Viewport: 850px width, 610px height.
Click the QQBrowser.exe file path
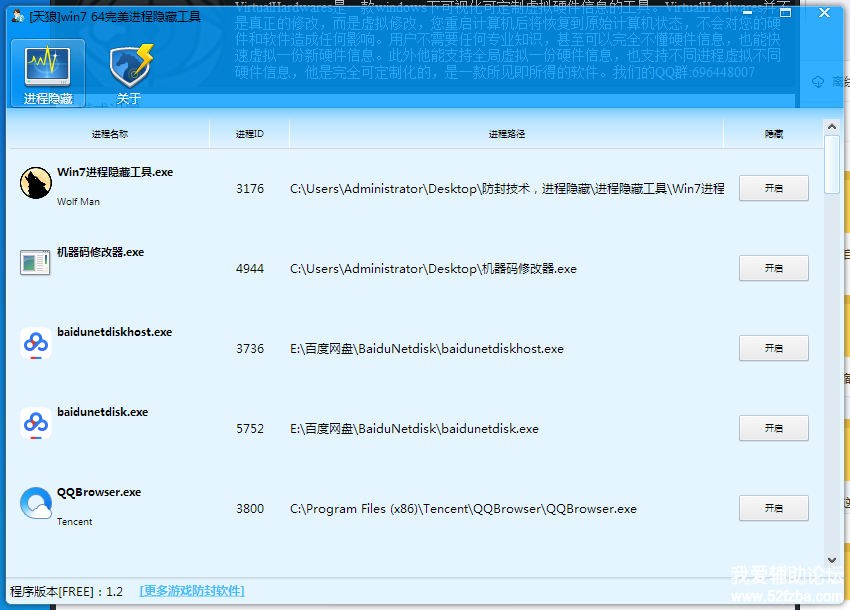[463, 509]
